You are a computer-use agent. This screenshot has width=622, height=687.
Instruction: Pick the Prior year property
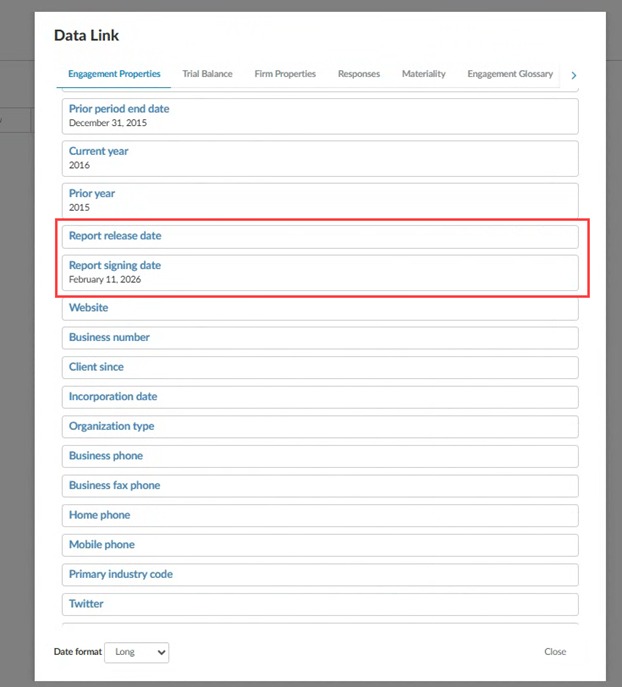click(320, 200)
